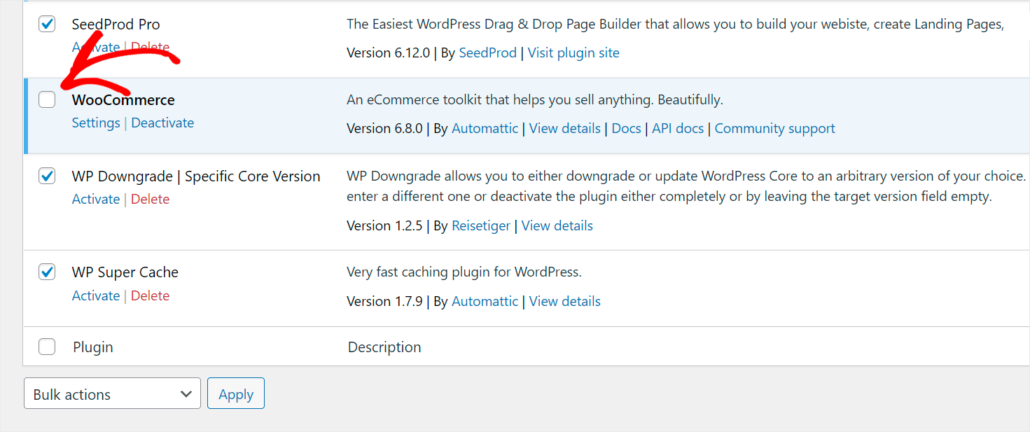The height and width of the screenshot is (432, 1030).
Task: Delete WP Downgrade plugin
Action: (150, 199)
